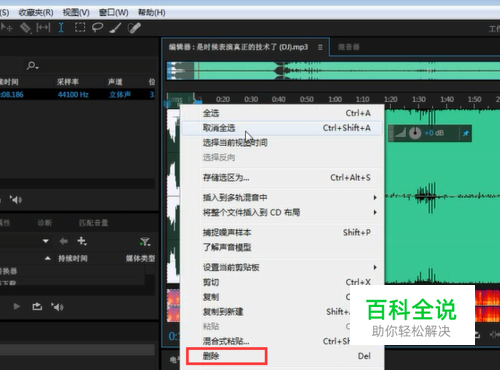Open the 收藏夹(R) menu
Viewport: 500px width, 370px height.
(x=36, y=13)
